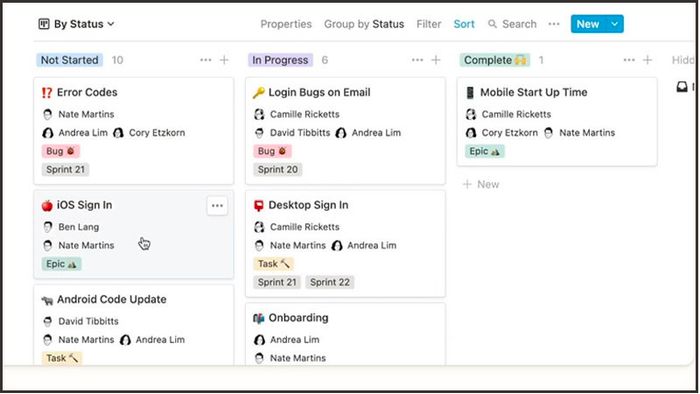Add a card to the Complete column
700x394 pixels.
647,60
